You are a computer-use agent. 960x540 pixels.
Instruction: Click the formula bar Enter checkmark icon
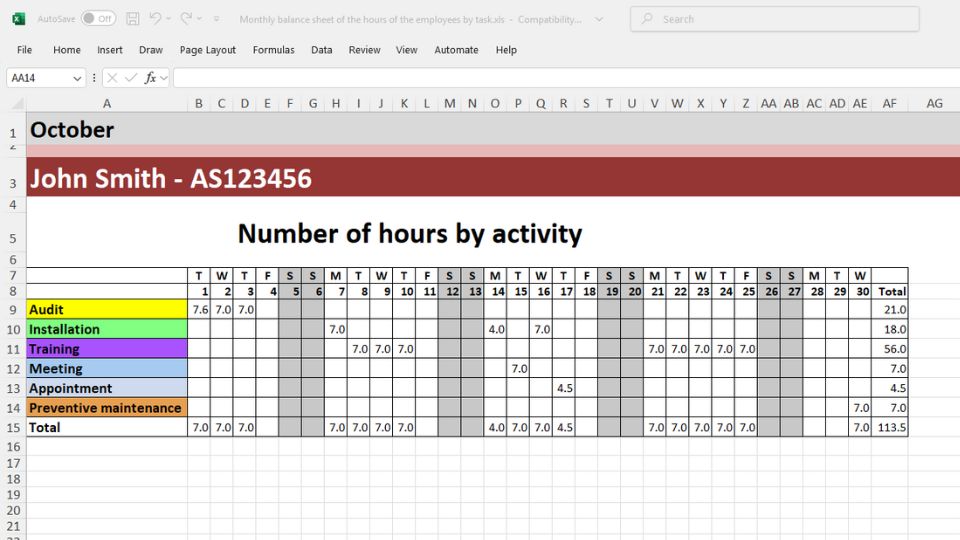click(x=131, y=78)
